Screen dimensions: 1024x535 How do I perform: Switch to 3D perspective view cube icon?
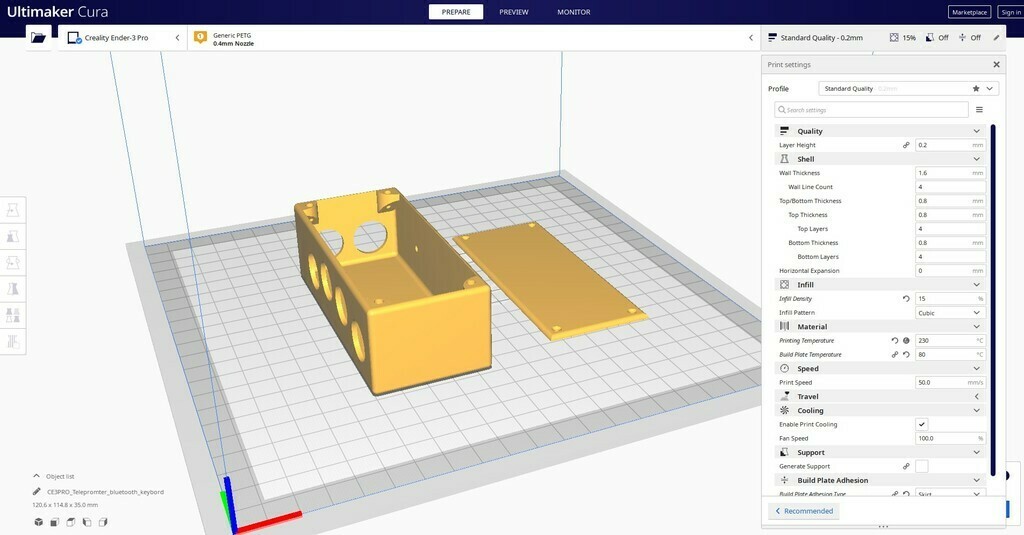pyautogui.click(x=39, y=522)
